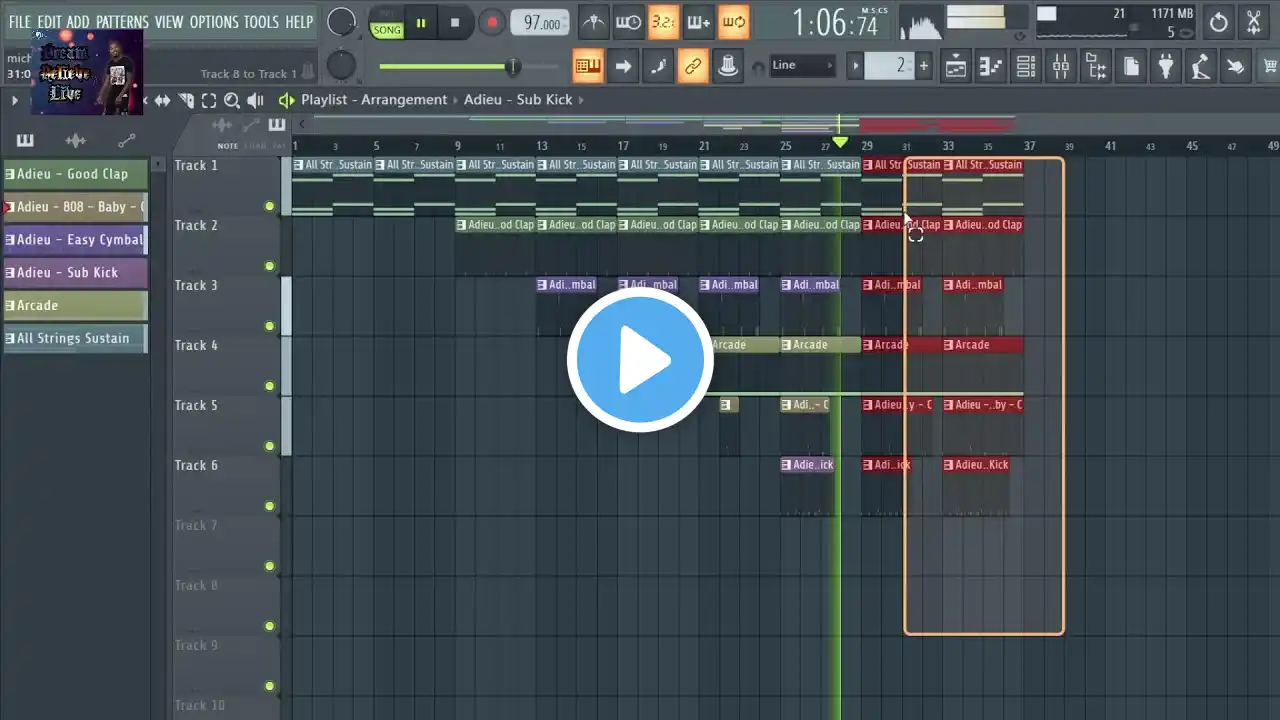Toggle the loop recording button
This screenshot has height=720, width=1280.
[733, 22]
